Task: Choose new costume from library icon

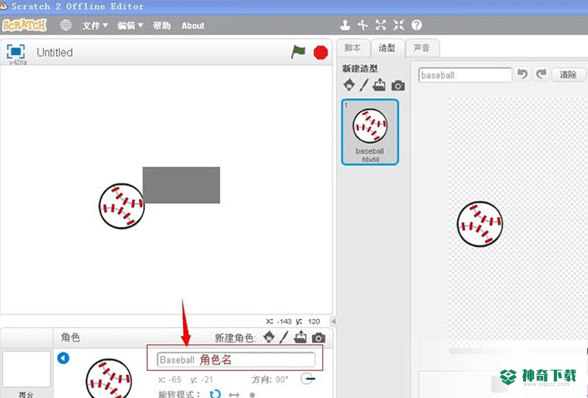Action: click(x=349, y=85)
